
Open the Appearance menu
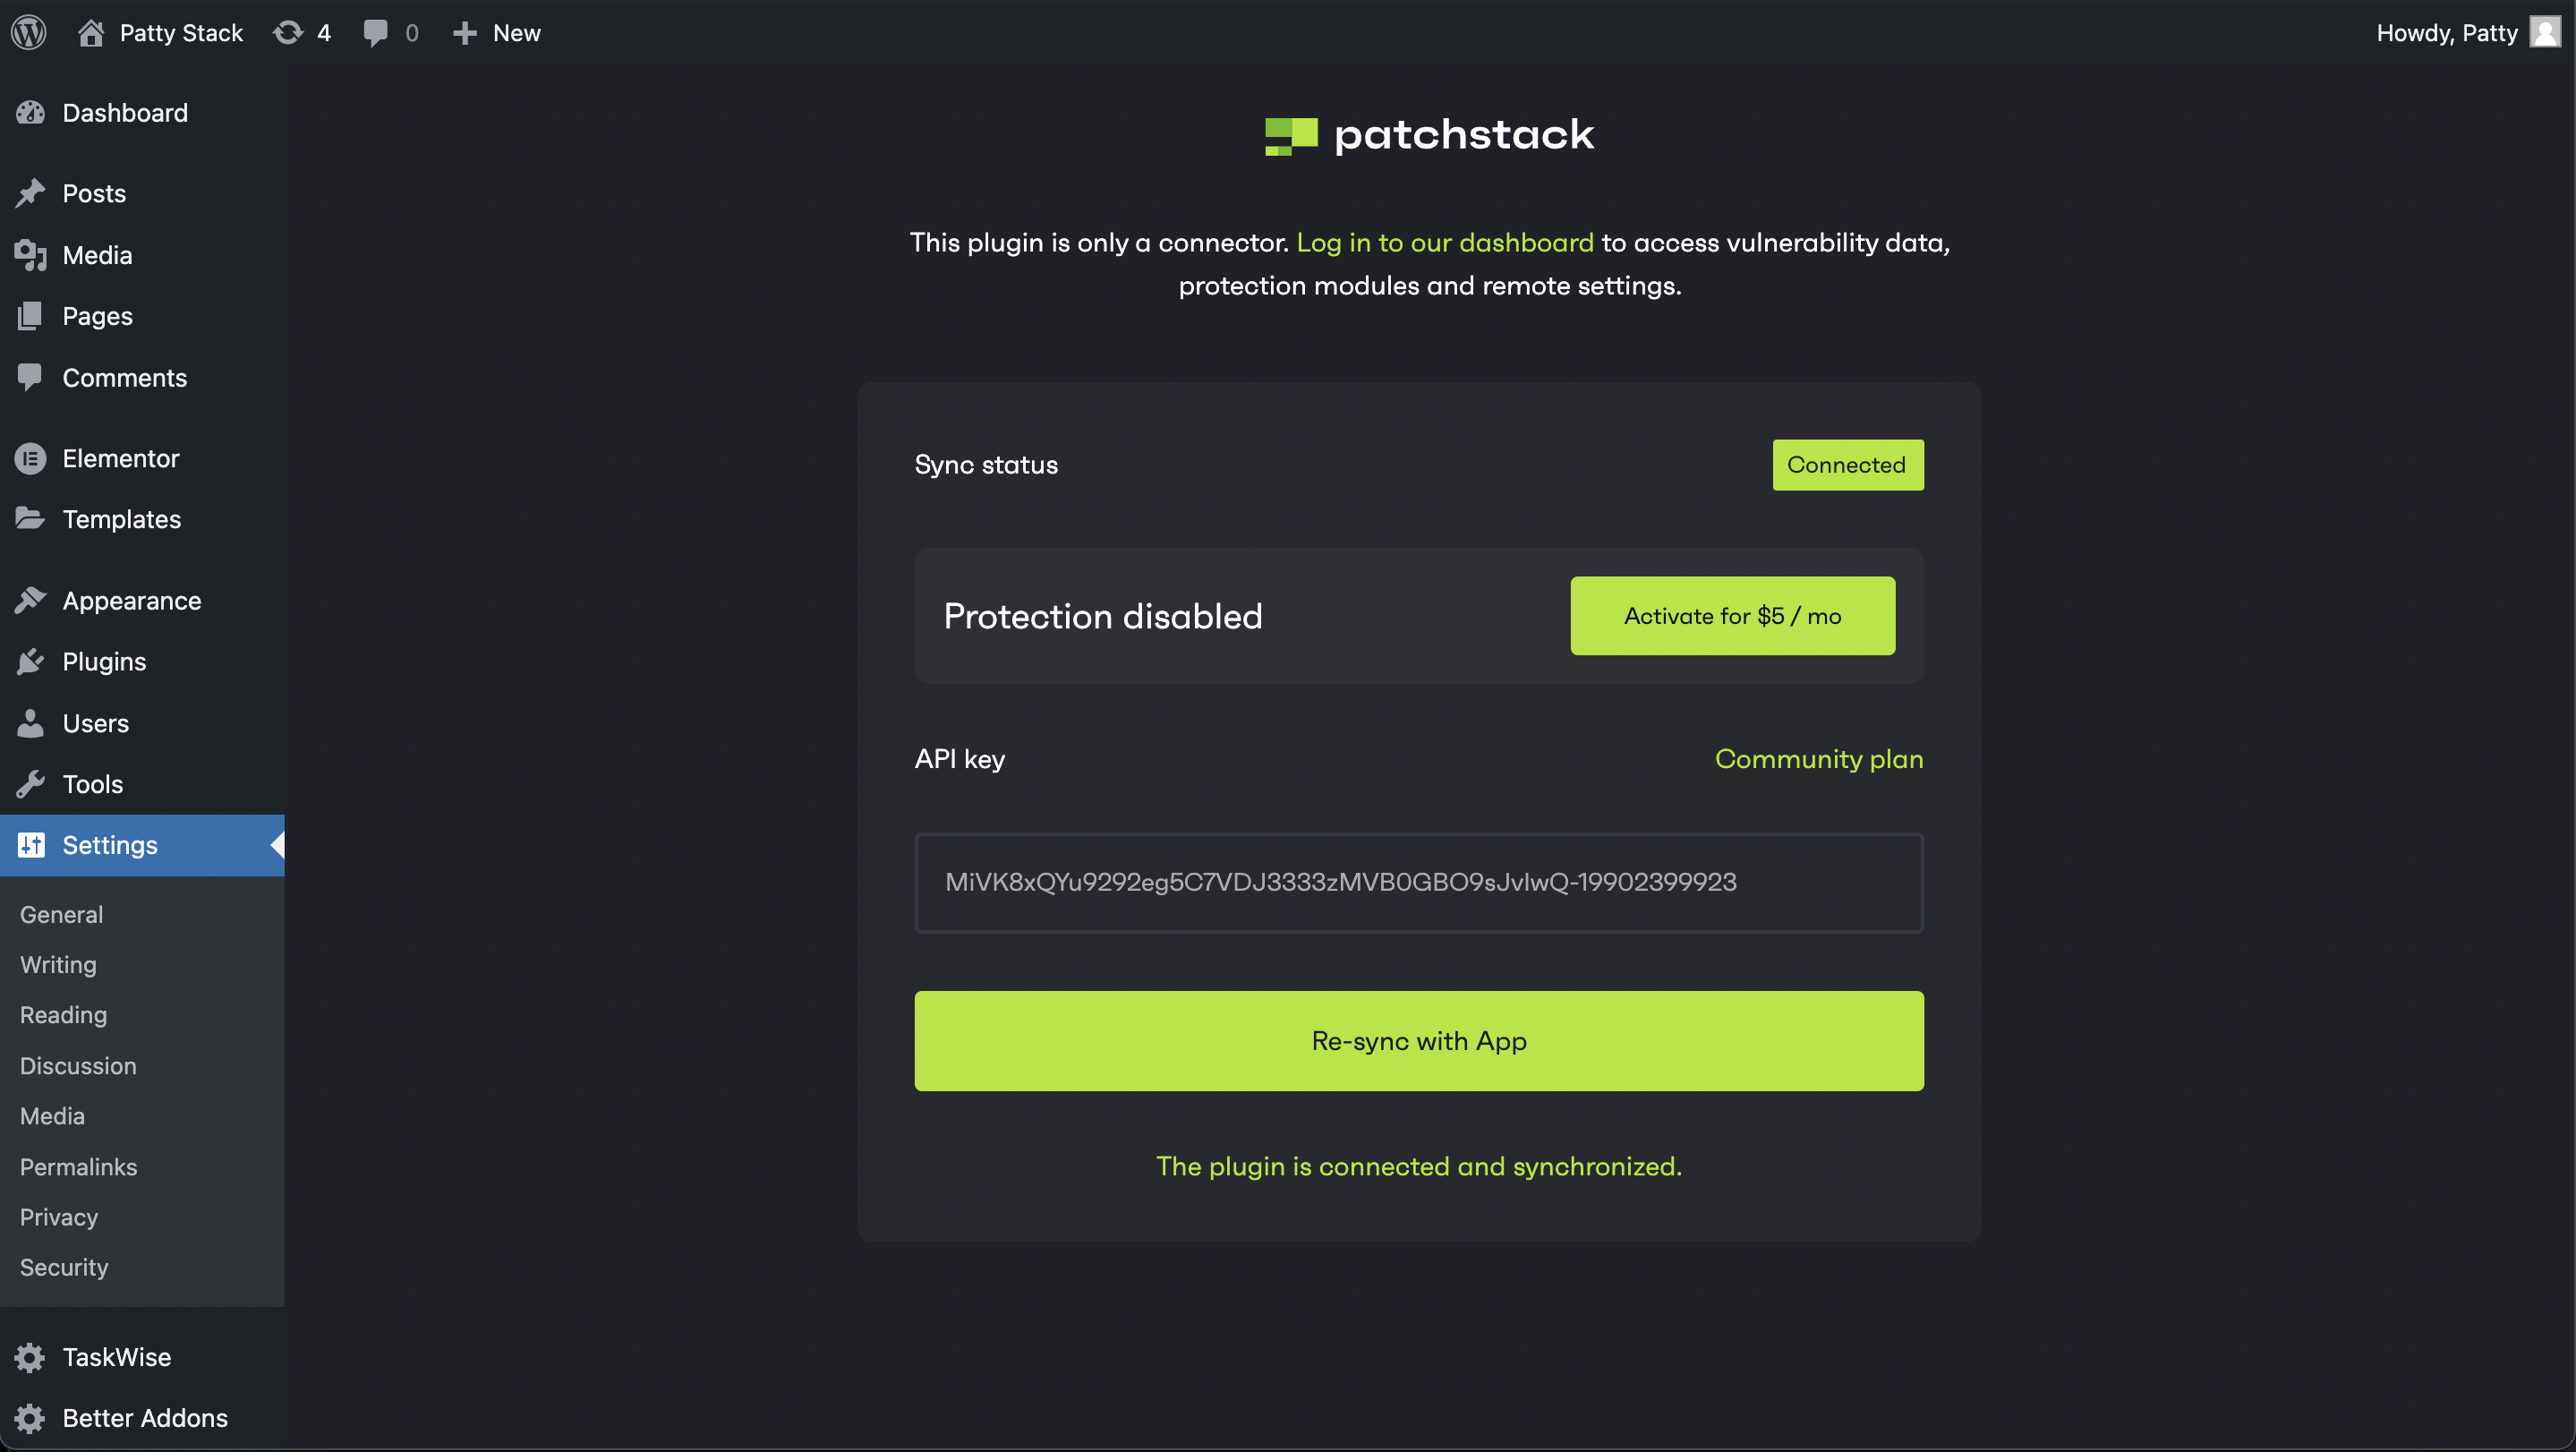131,601
